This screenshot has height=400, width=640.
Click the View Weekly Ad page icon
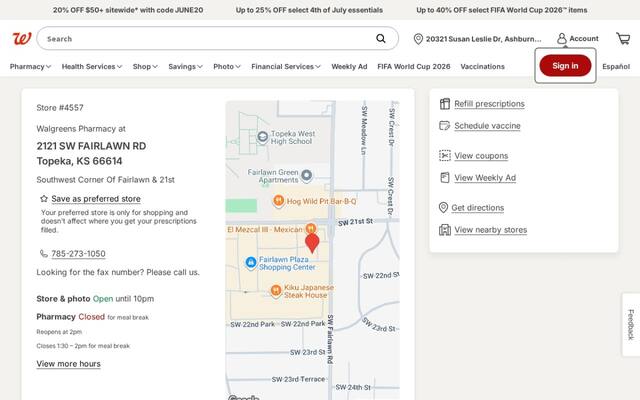point(444,178)
